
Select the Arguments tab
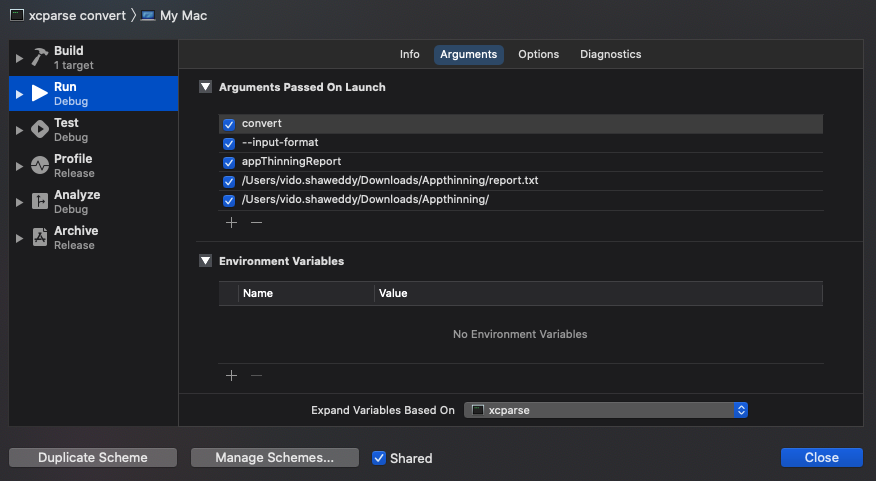[x=469, y=54]
